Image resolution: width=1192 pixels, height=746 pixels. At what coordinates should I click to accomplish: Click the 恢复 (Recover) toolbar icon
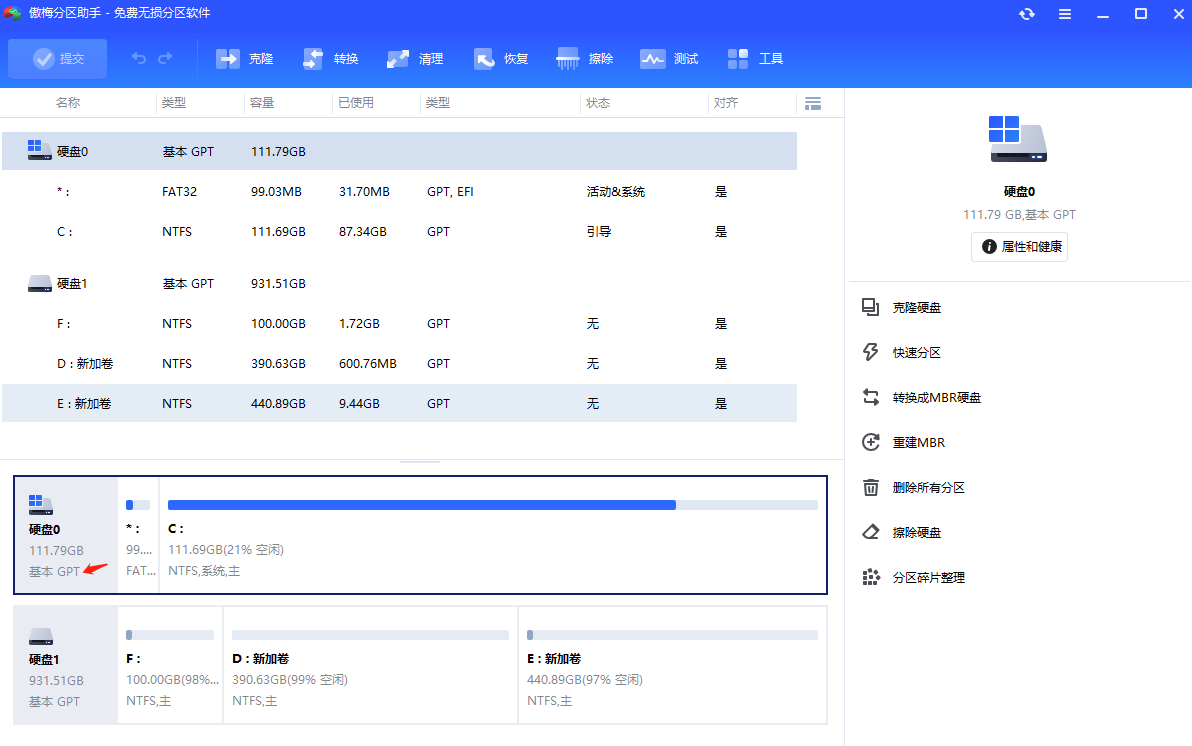click(500, 58)
